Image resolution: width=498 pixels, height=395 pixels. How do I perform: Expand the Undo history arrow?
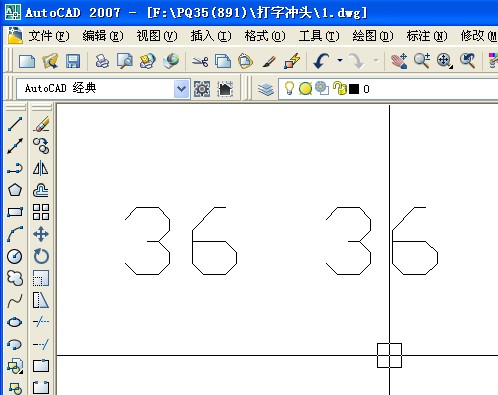(340, 61)
